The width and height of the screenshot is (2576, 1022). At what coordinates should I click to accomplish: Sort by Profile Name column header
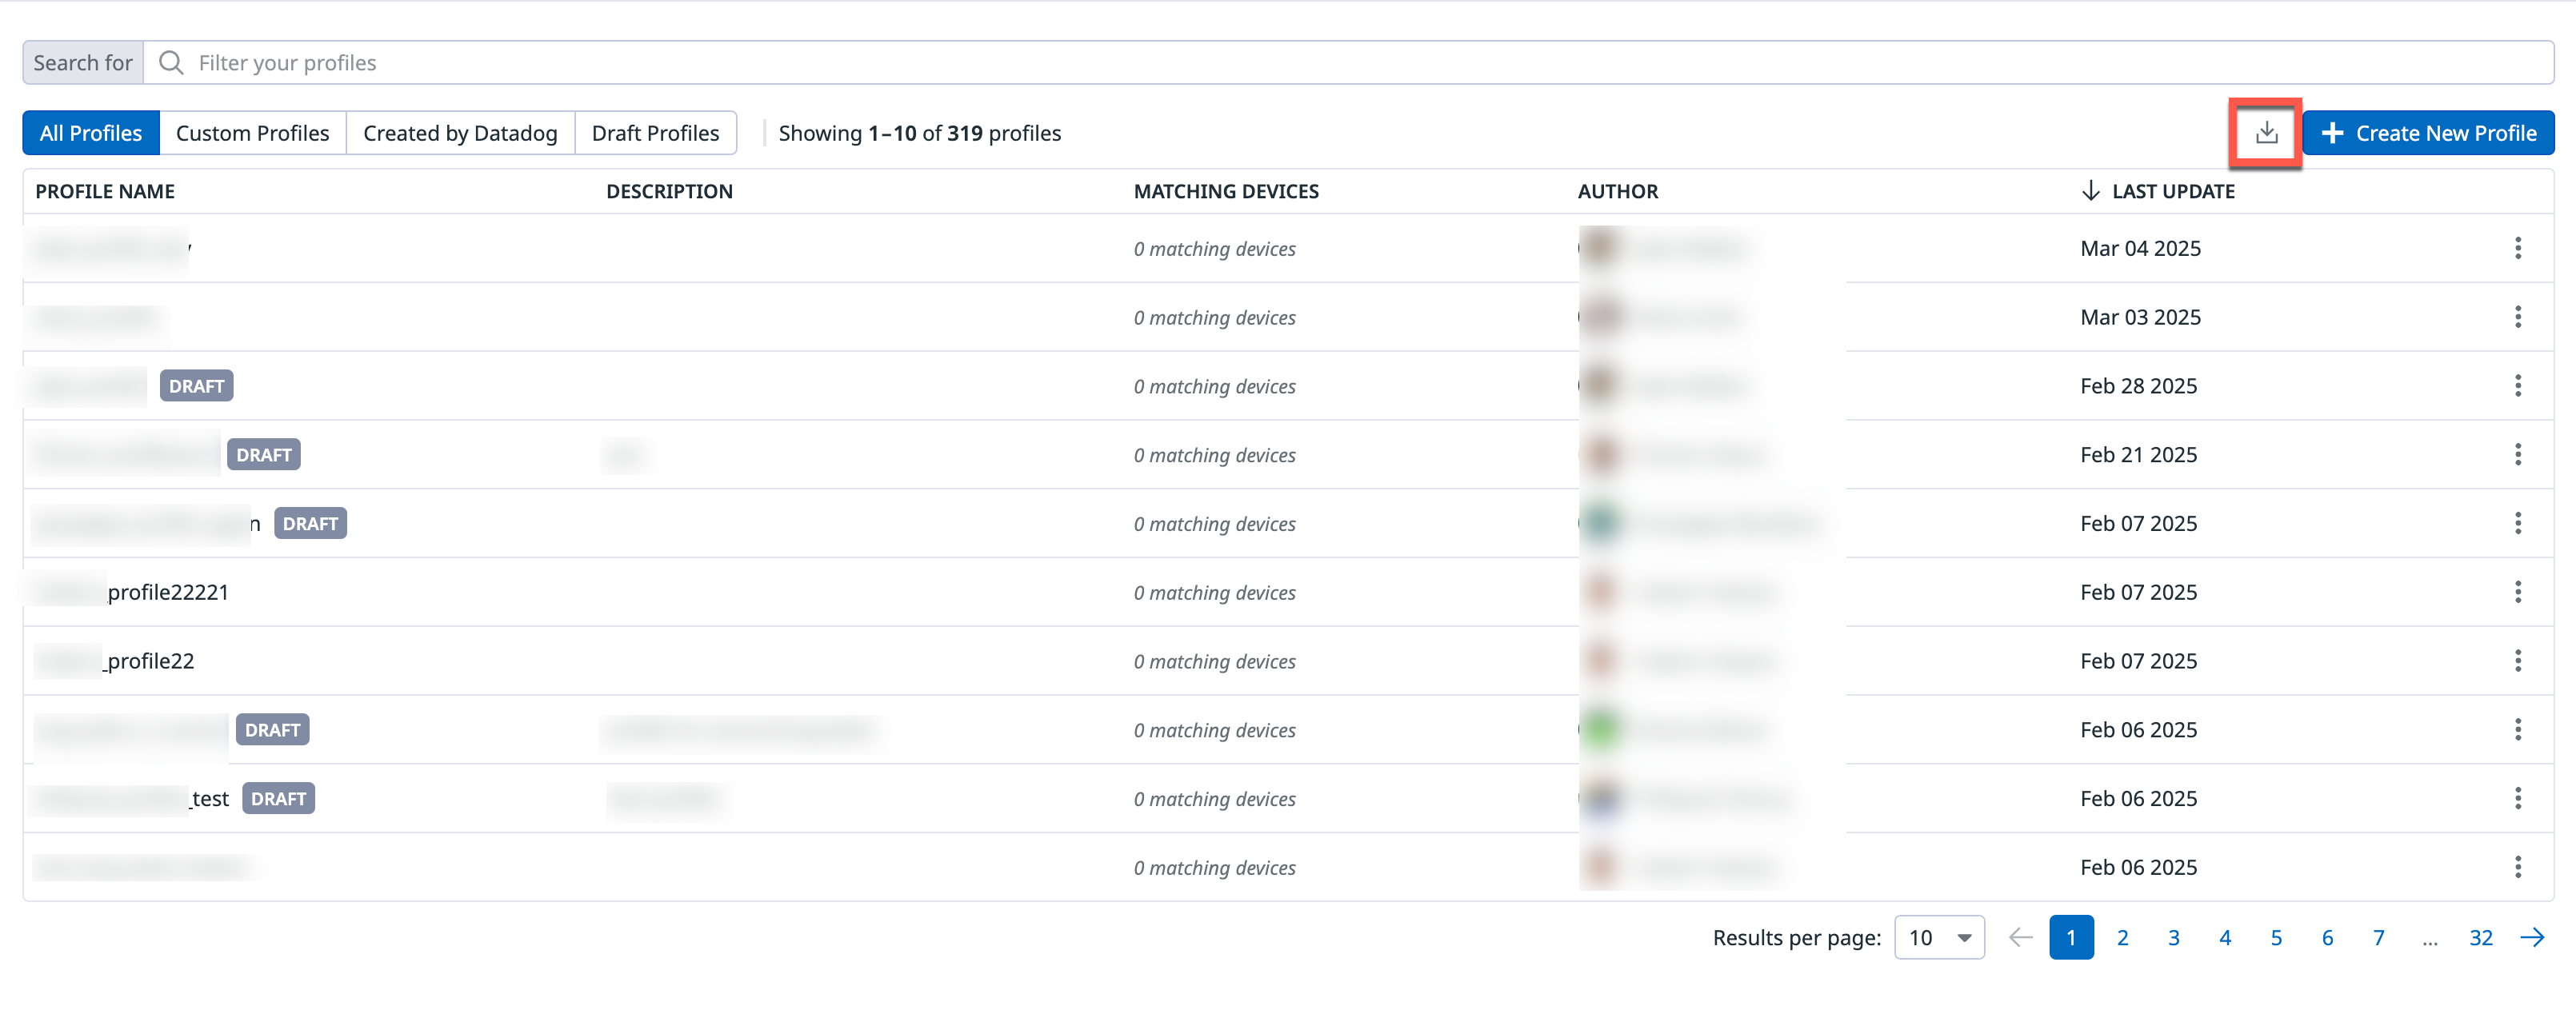tap(105, 191)
